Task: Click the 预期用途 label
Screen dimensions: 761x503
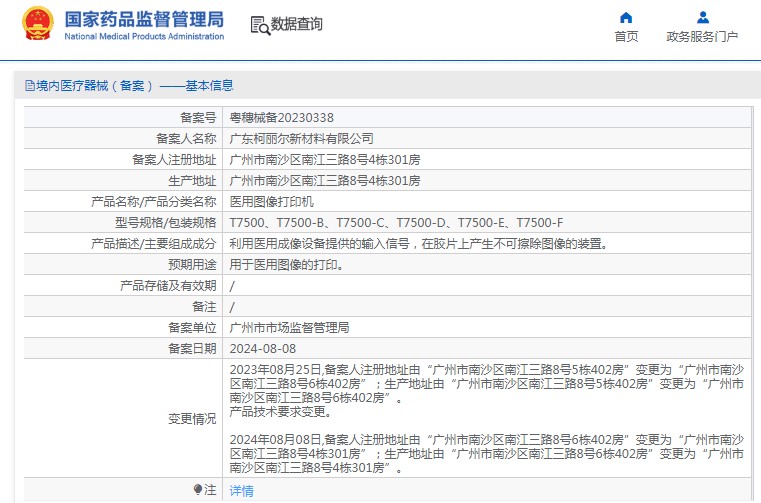Action: point(192,265)
